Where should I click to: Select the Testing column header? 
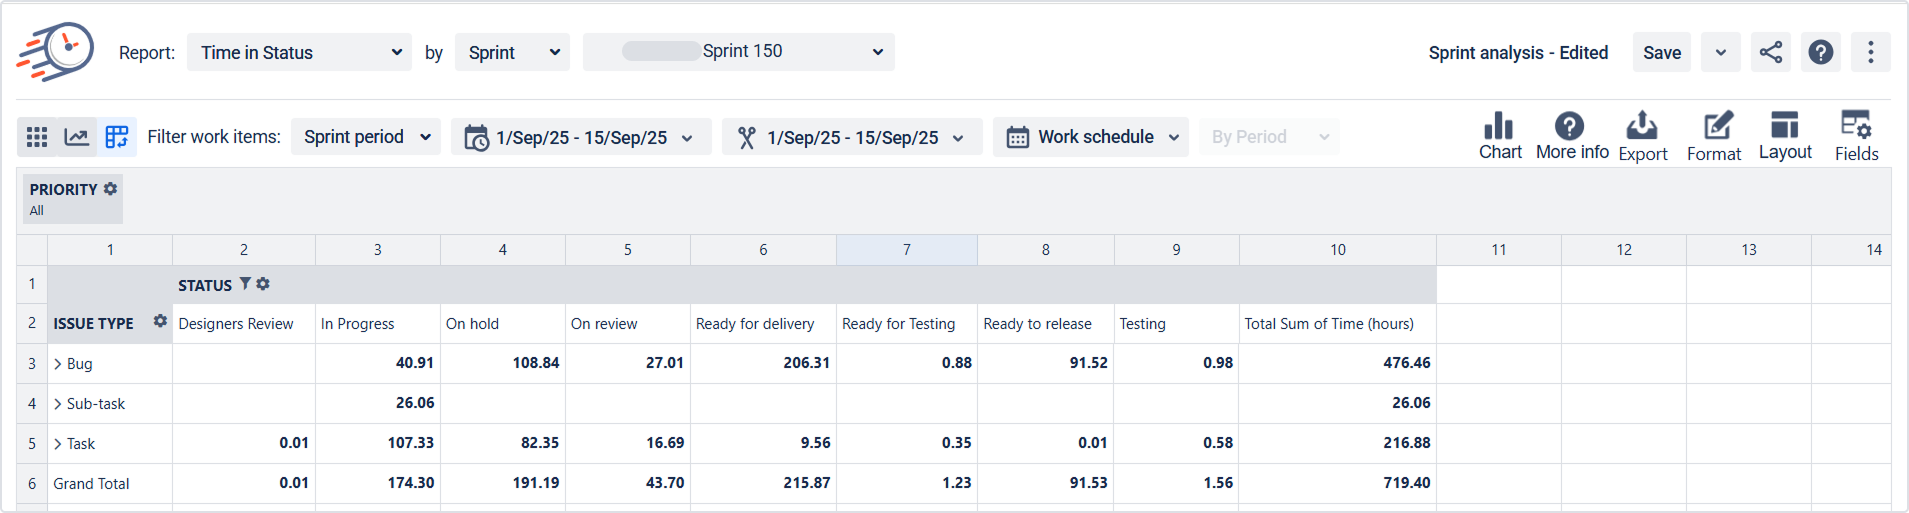(x=1177, y=324)
